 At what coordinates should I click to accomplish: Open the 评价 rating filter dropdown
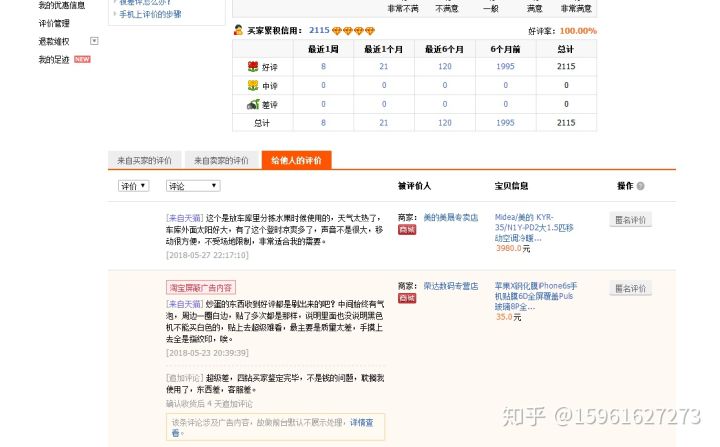point(133,186)
